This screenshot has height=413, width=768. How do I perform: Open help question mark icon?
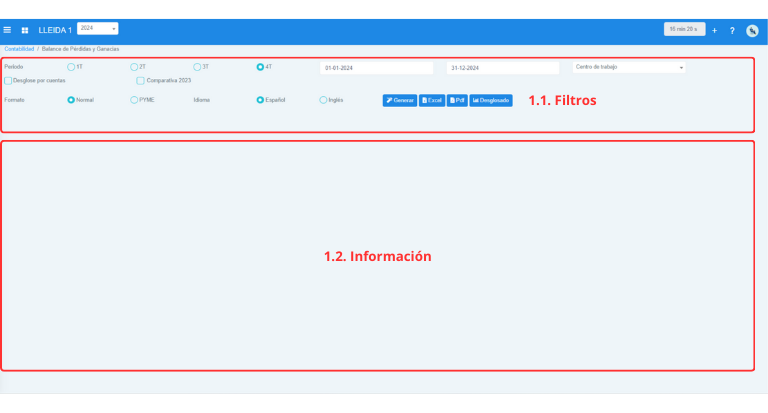tap(732, 30)
